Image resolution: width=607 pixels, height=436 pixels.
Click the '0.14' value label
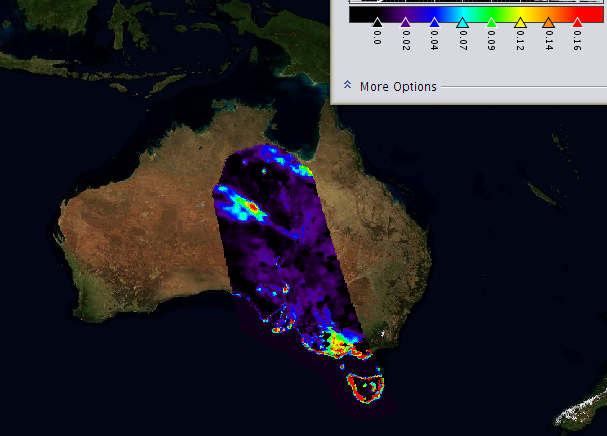click(x=549, y=40)
